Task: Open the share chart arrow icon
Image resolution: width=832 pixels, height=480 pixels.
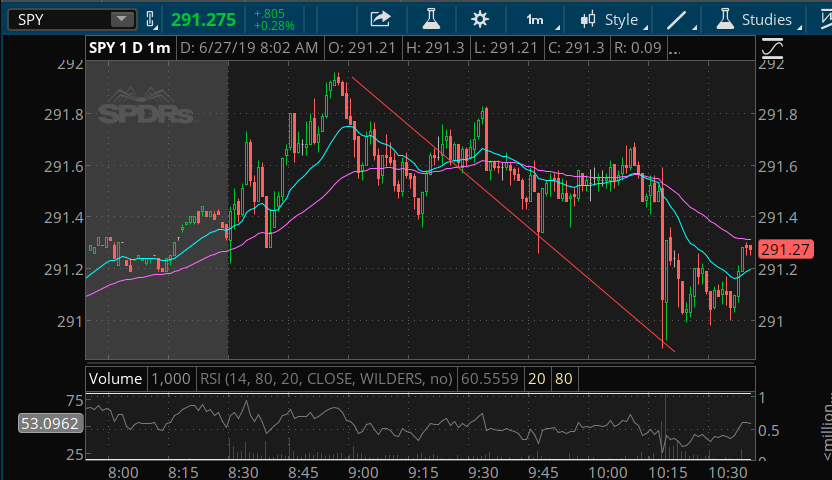Action: 380,19
